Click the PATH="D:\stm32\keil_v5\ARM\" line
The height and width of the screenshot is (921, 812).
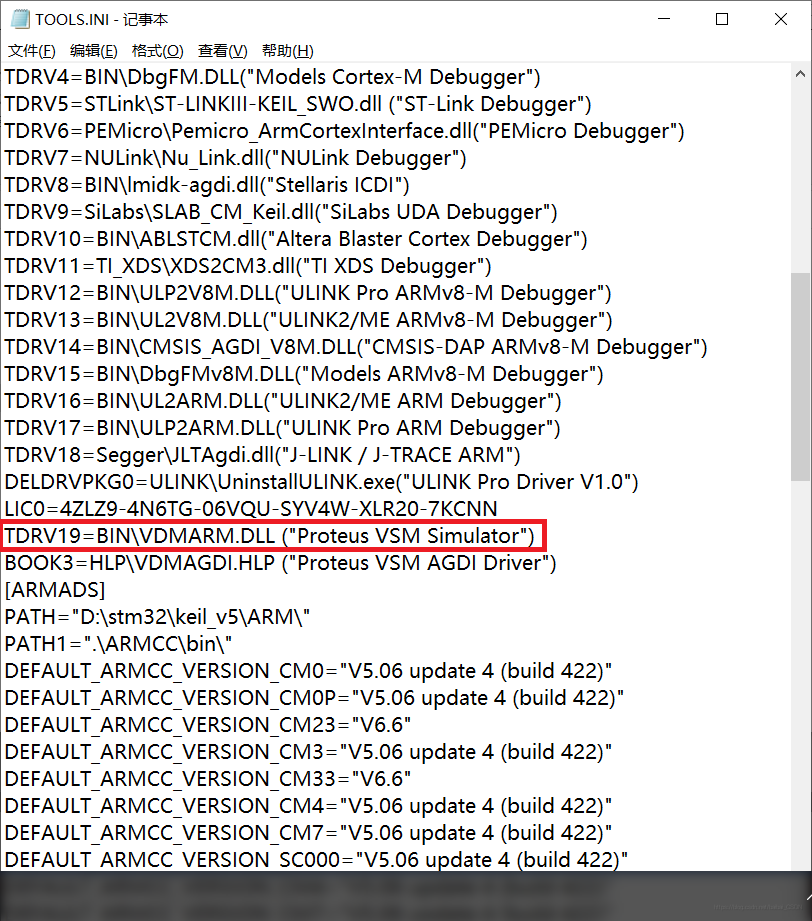click(x=157, y=617)
